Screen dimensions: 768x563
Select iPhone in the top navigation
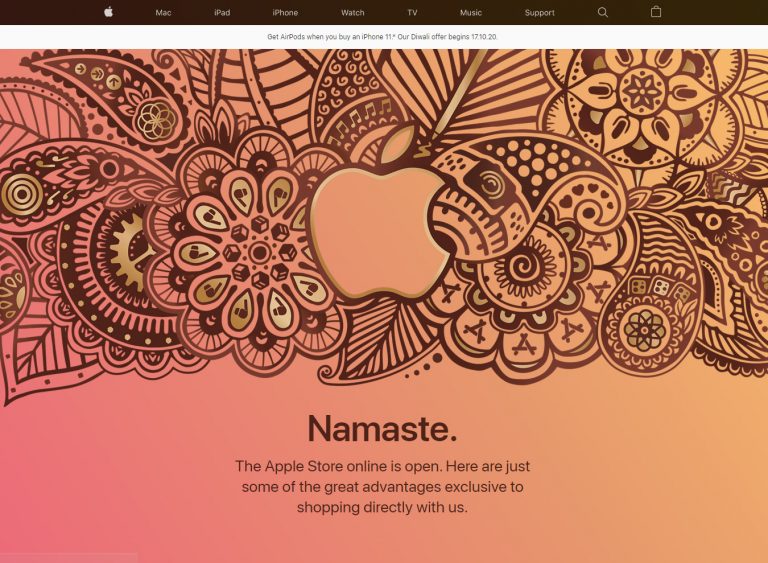click(285, 13)
